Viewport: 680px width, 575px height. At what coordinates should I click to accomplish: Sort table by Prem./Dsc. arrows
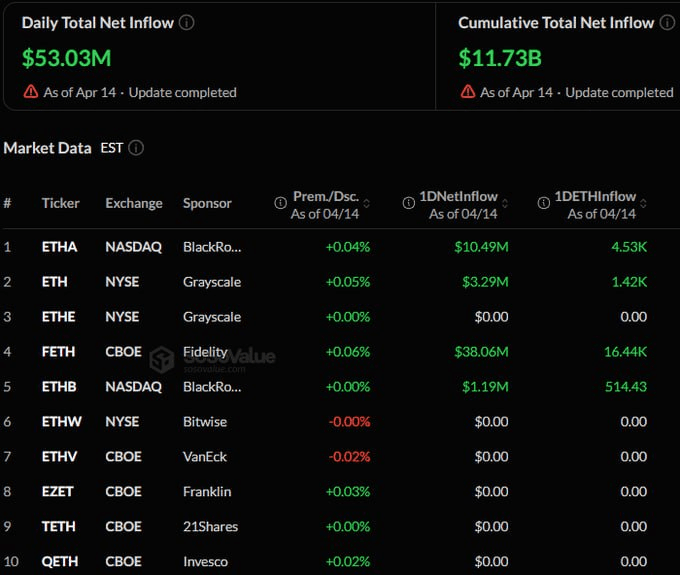[365, 197]
